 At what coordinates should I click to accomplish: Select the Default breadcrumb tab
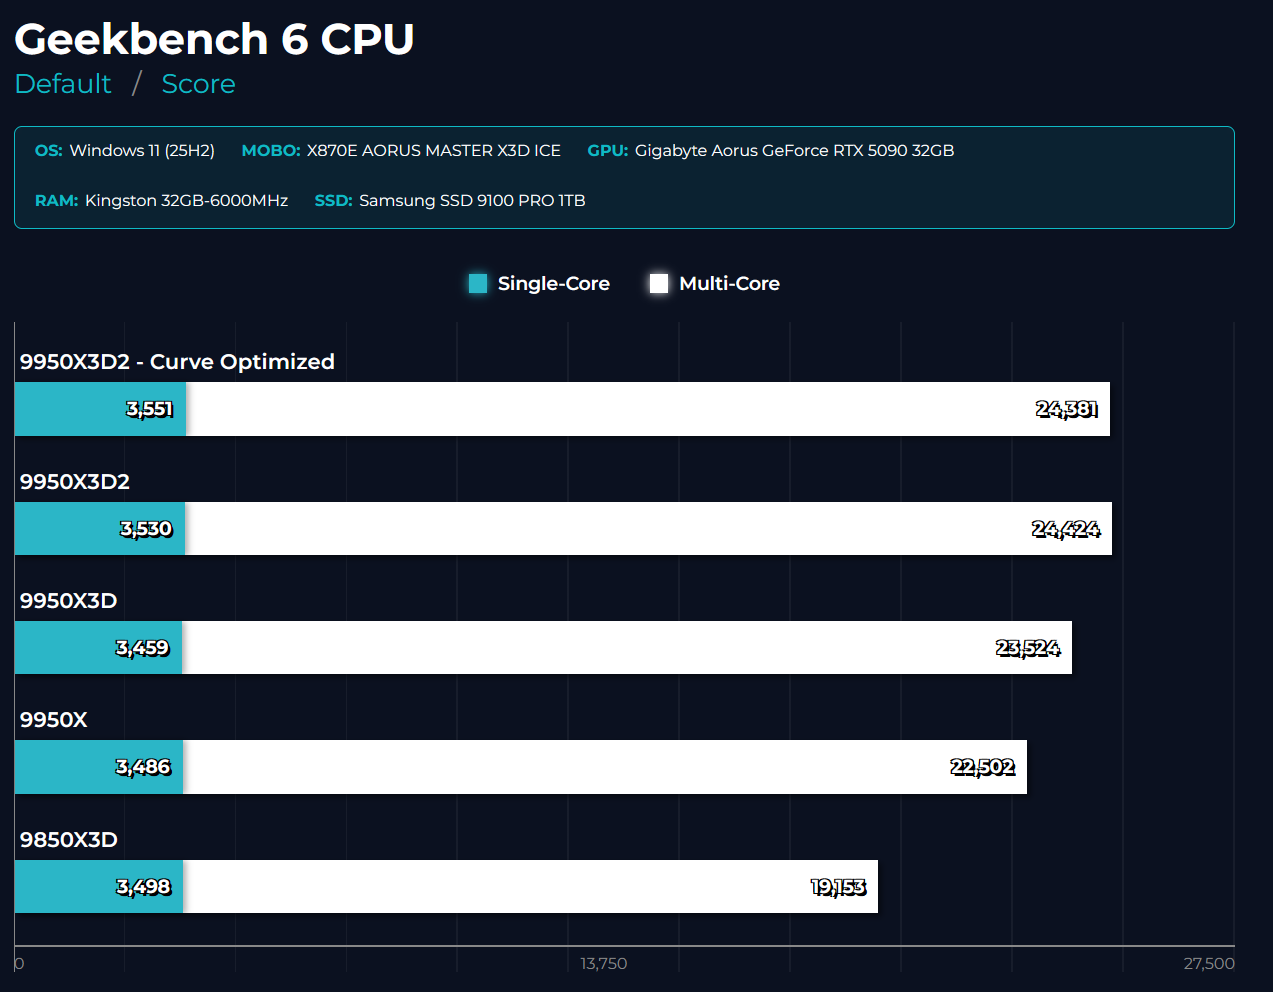[63, 84]
